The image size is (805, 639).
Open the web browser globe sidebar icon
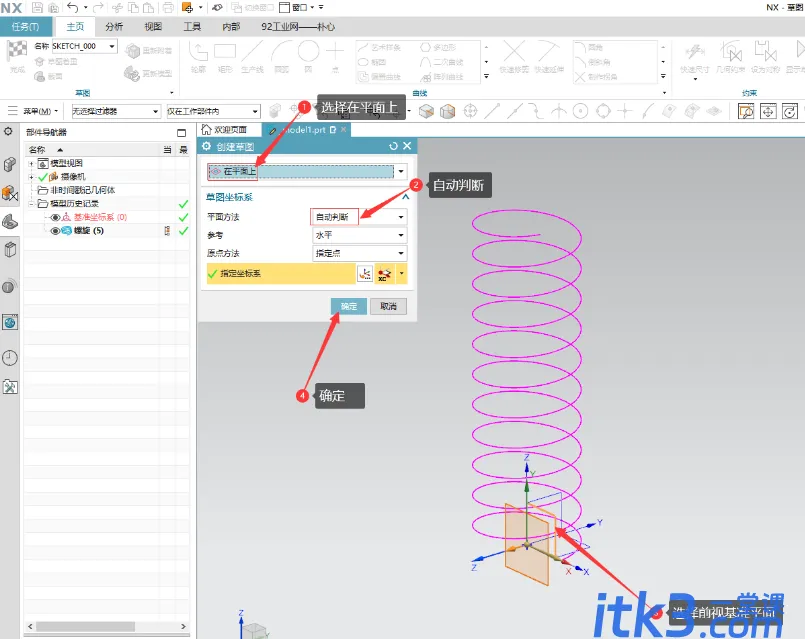coord(10,322)
